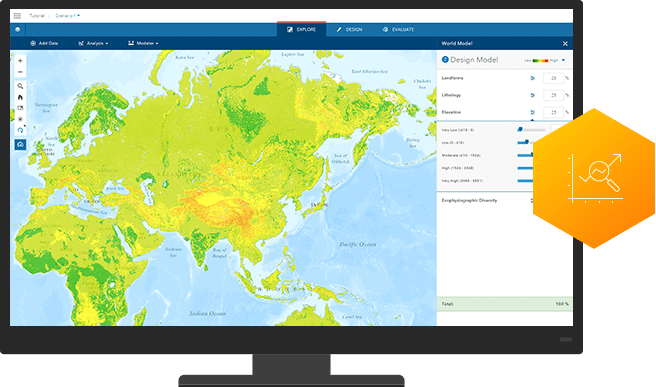
Task: Click the highlighted dashboard gauge tool
Action: pyautogui.click(x=20, y=145)
